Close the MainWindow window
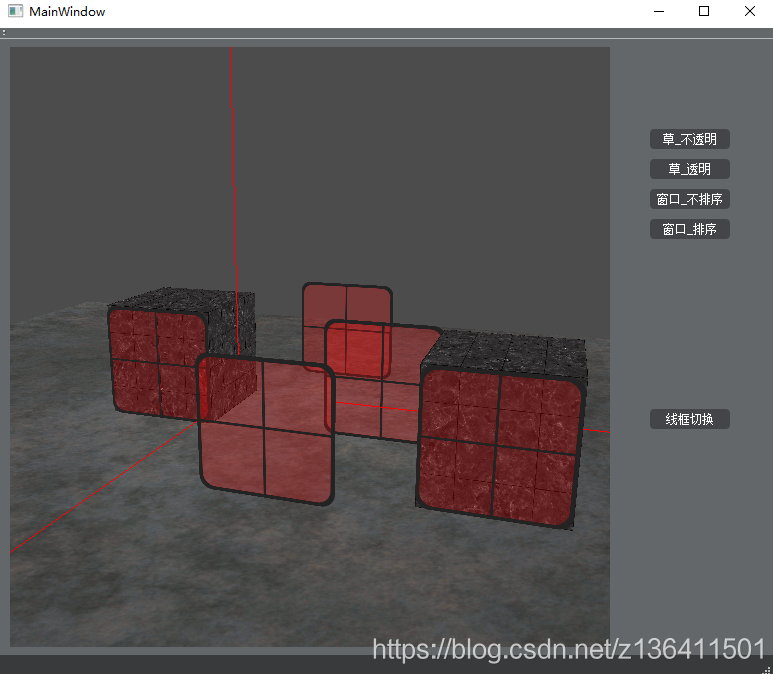 pos(750,11)
